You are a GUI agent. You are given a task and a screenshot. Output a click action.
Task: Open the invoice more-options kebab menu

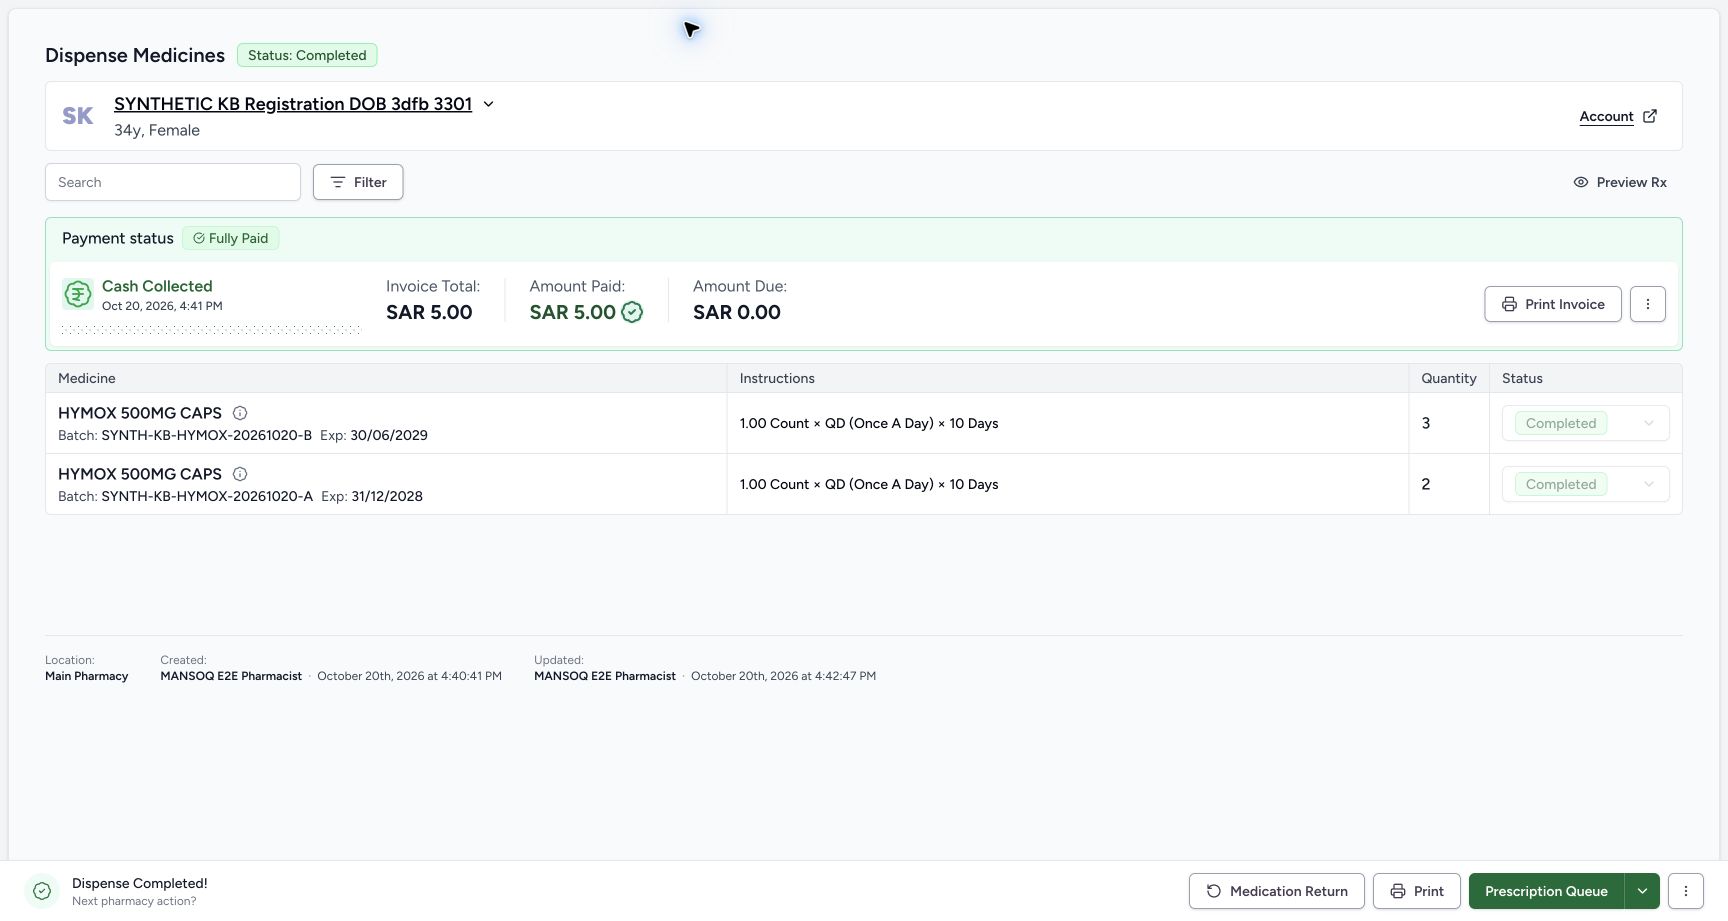(x=1648, y=304)
